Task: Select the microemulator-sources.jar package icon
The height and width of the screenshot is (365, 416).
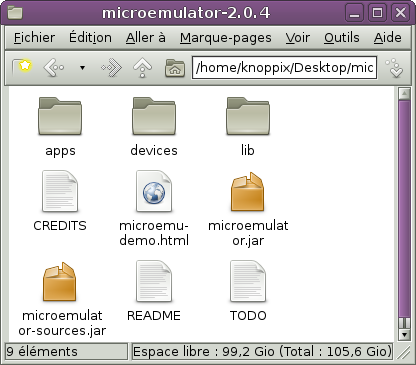Action: 60,282
